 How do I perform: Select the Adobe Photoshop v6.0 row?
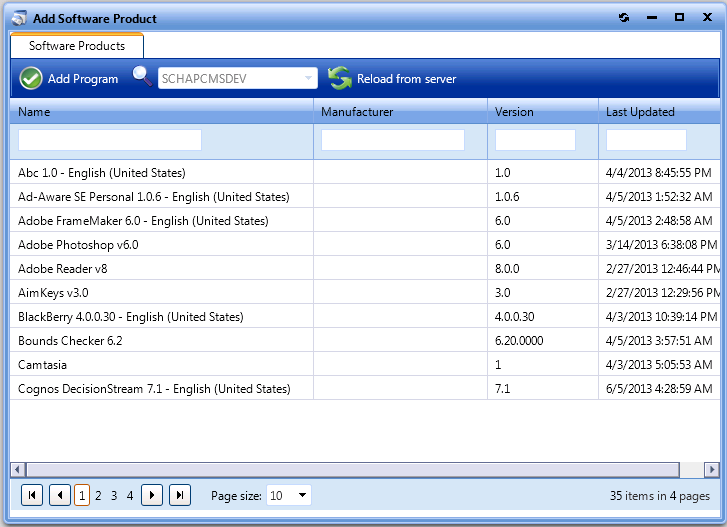pyautogui.click(x=78, y=244)
